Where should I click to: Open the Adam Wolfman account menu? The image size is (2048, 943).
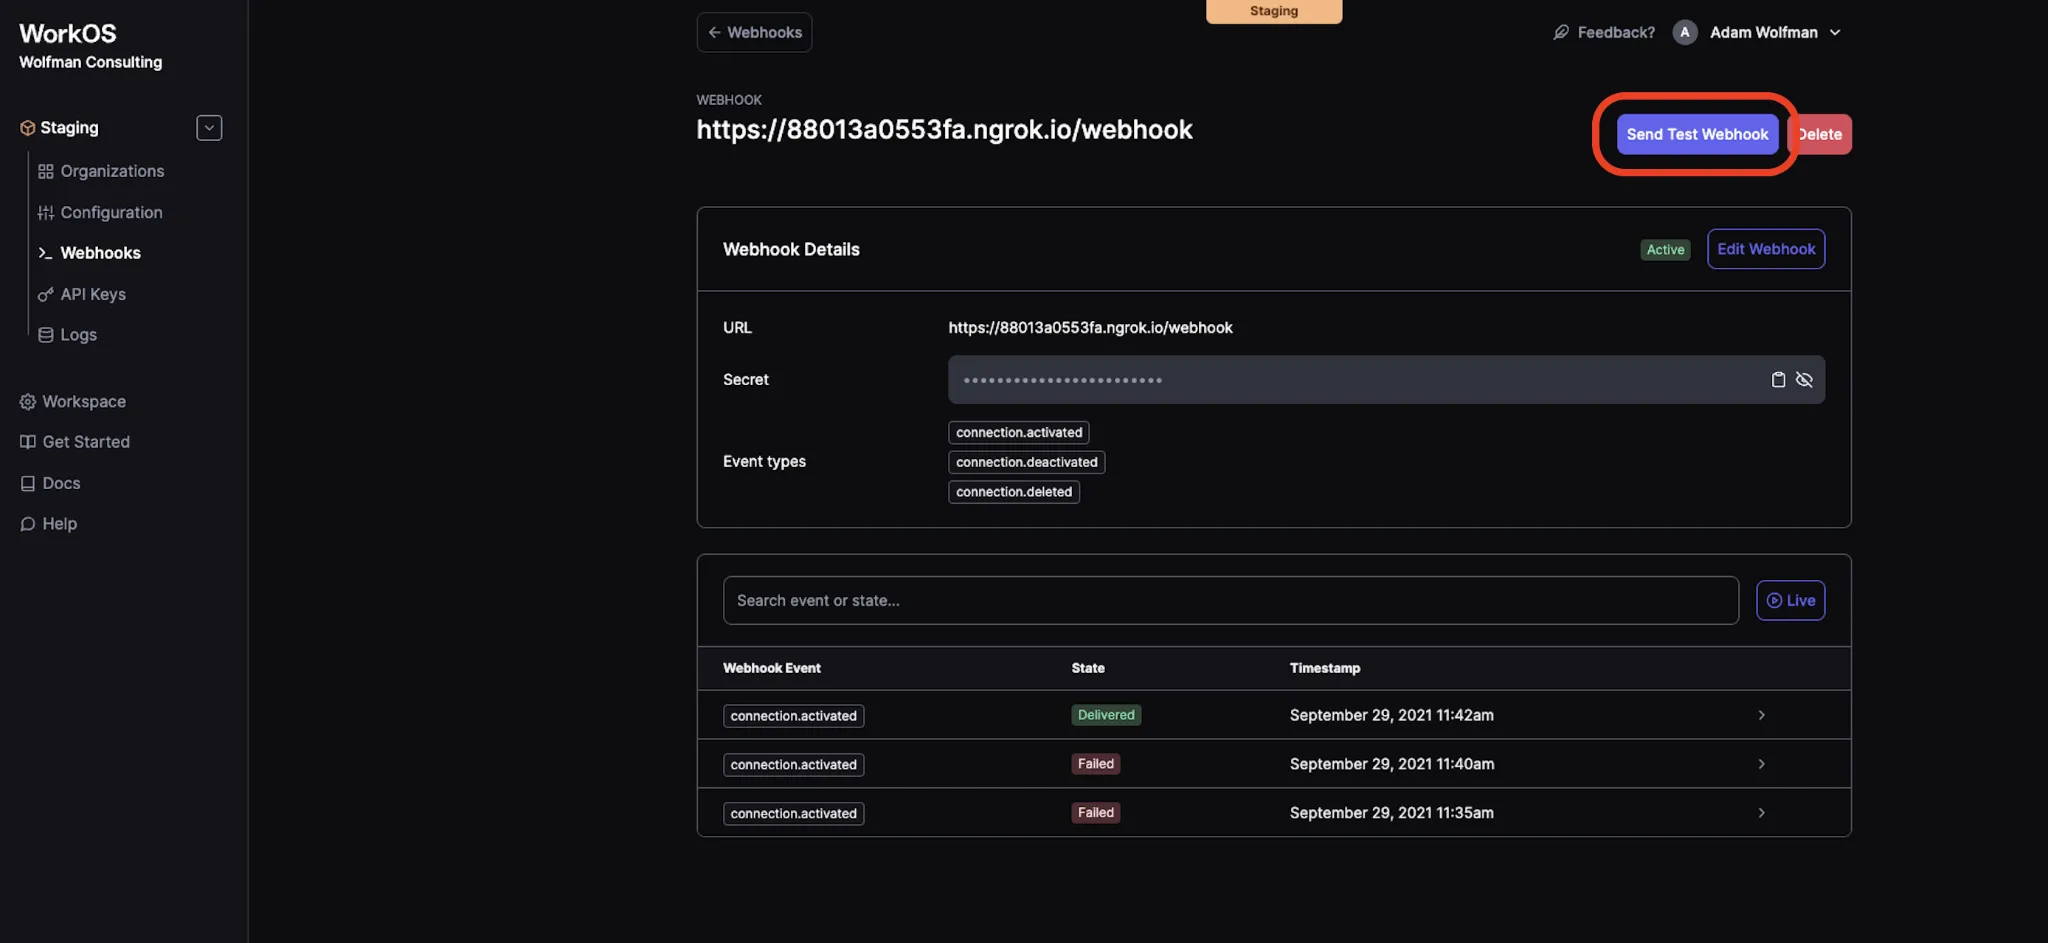pyautogui.click(x=1775, y=32)
